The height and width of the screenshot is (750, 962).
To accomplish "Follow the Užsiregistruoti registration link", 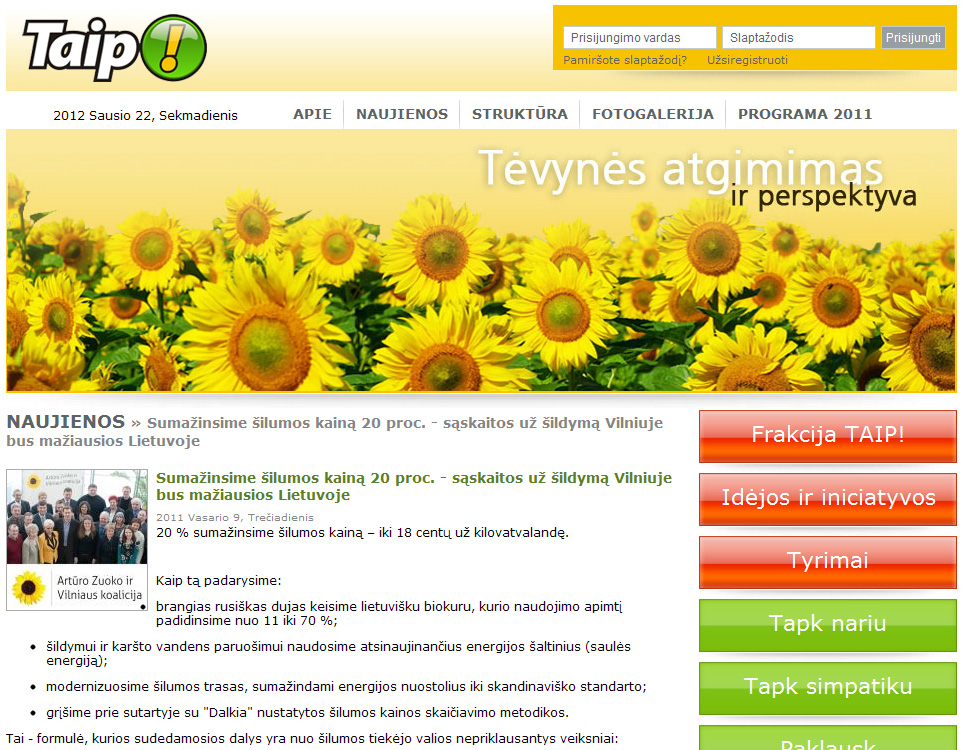I will point(747,60).
